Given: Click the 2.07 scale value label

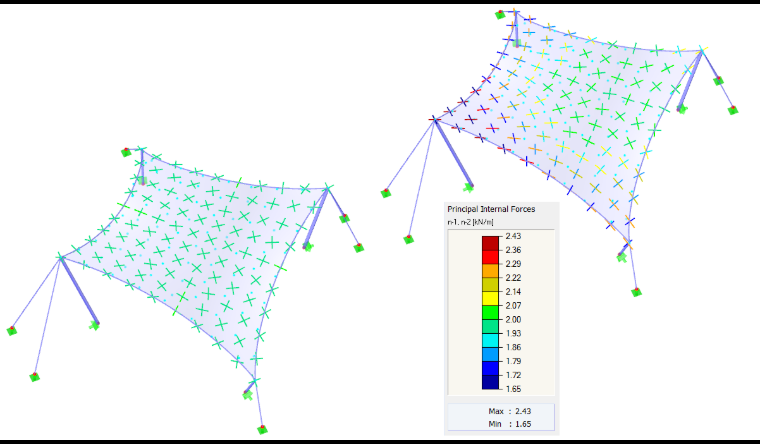Looking at the screenshot, I should 513,305.
